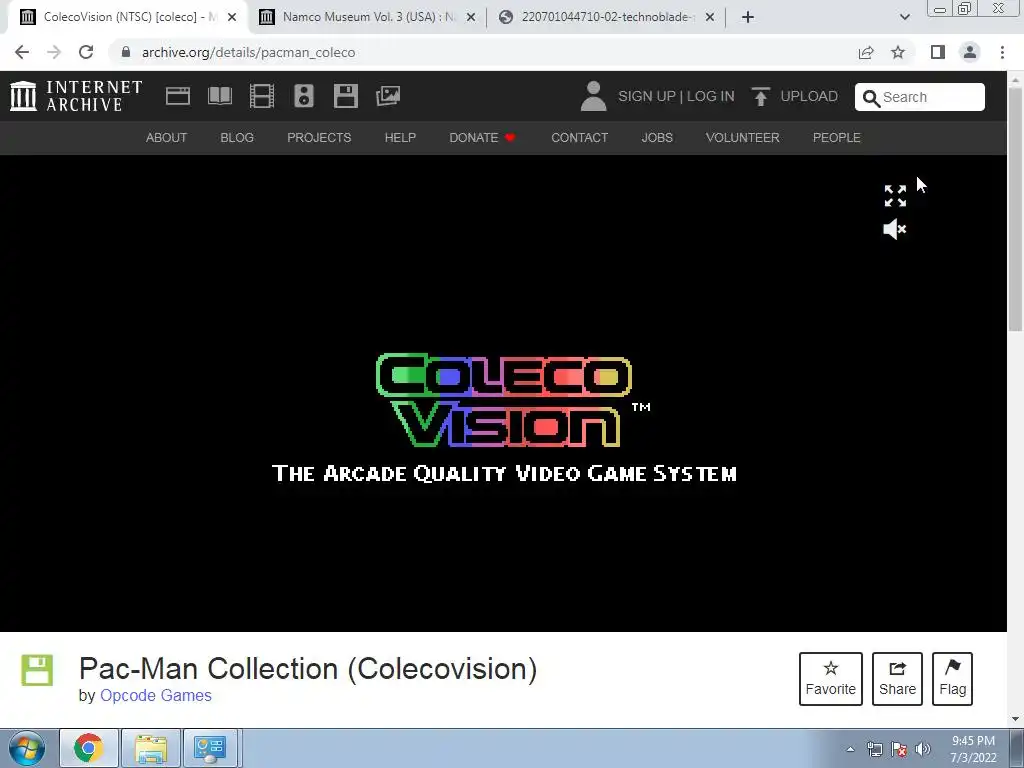Go back to previous page
Image resolution: width=1024 pixels, height=768 pixels.
[22, 52]
